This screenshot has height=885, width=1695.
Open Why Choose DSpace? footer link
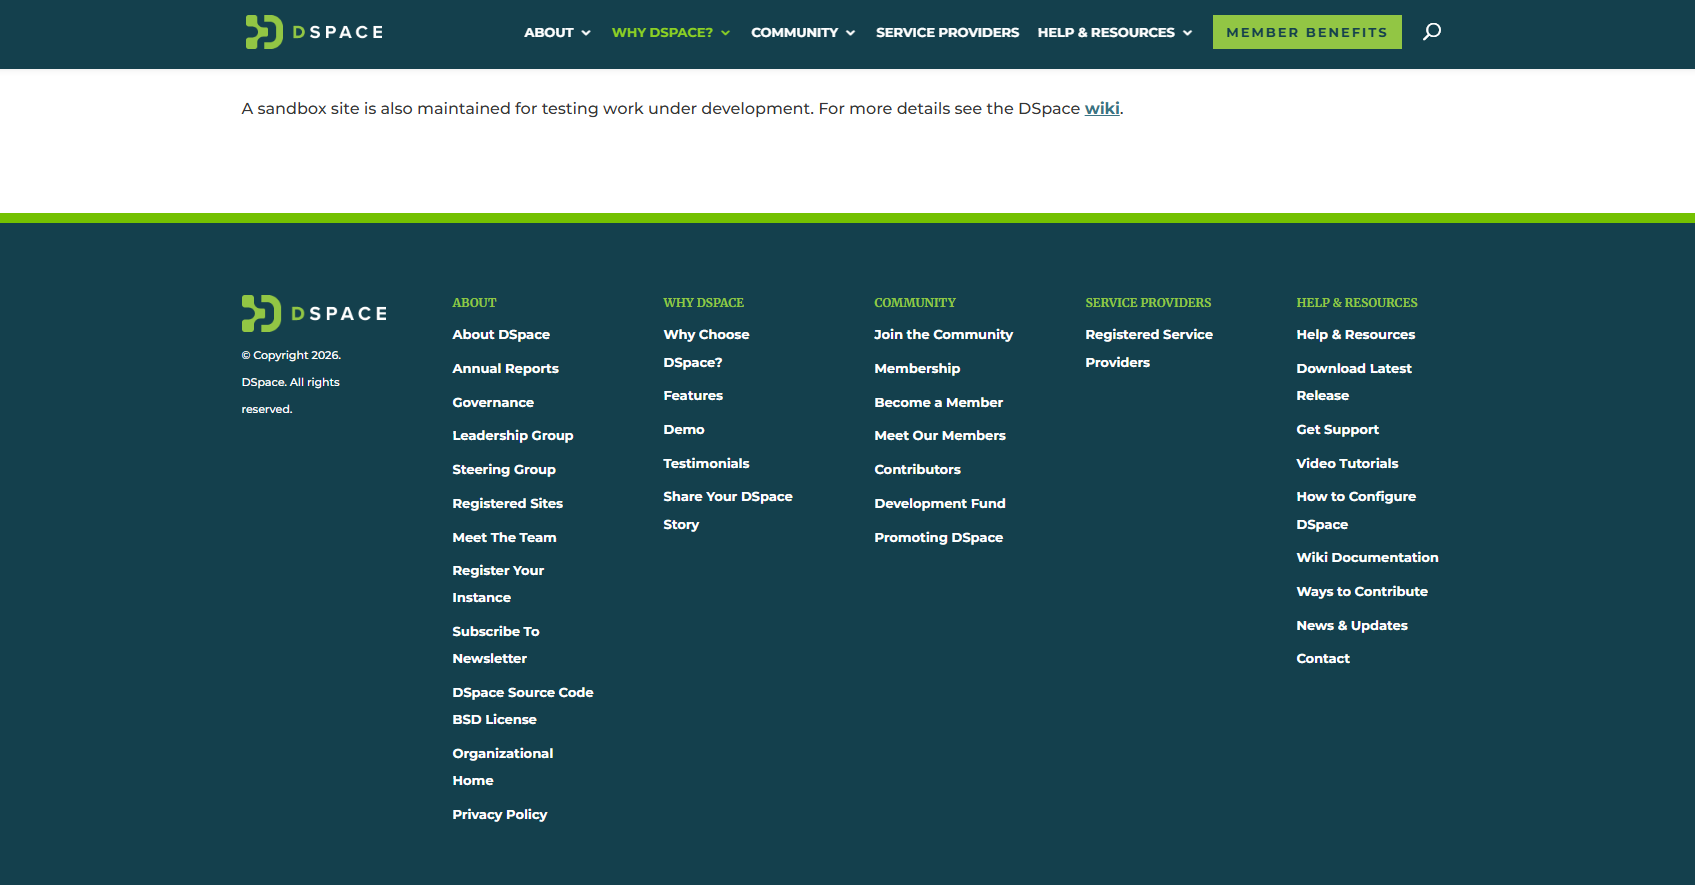tap(706, 348)
